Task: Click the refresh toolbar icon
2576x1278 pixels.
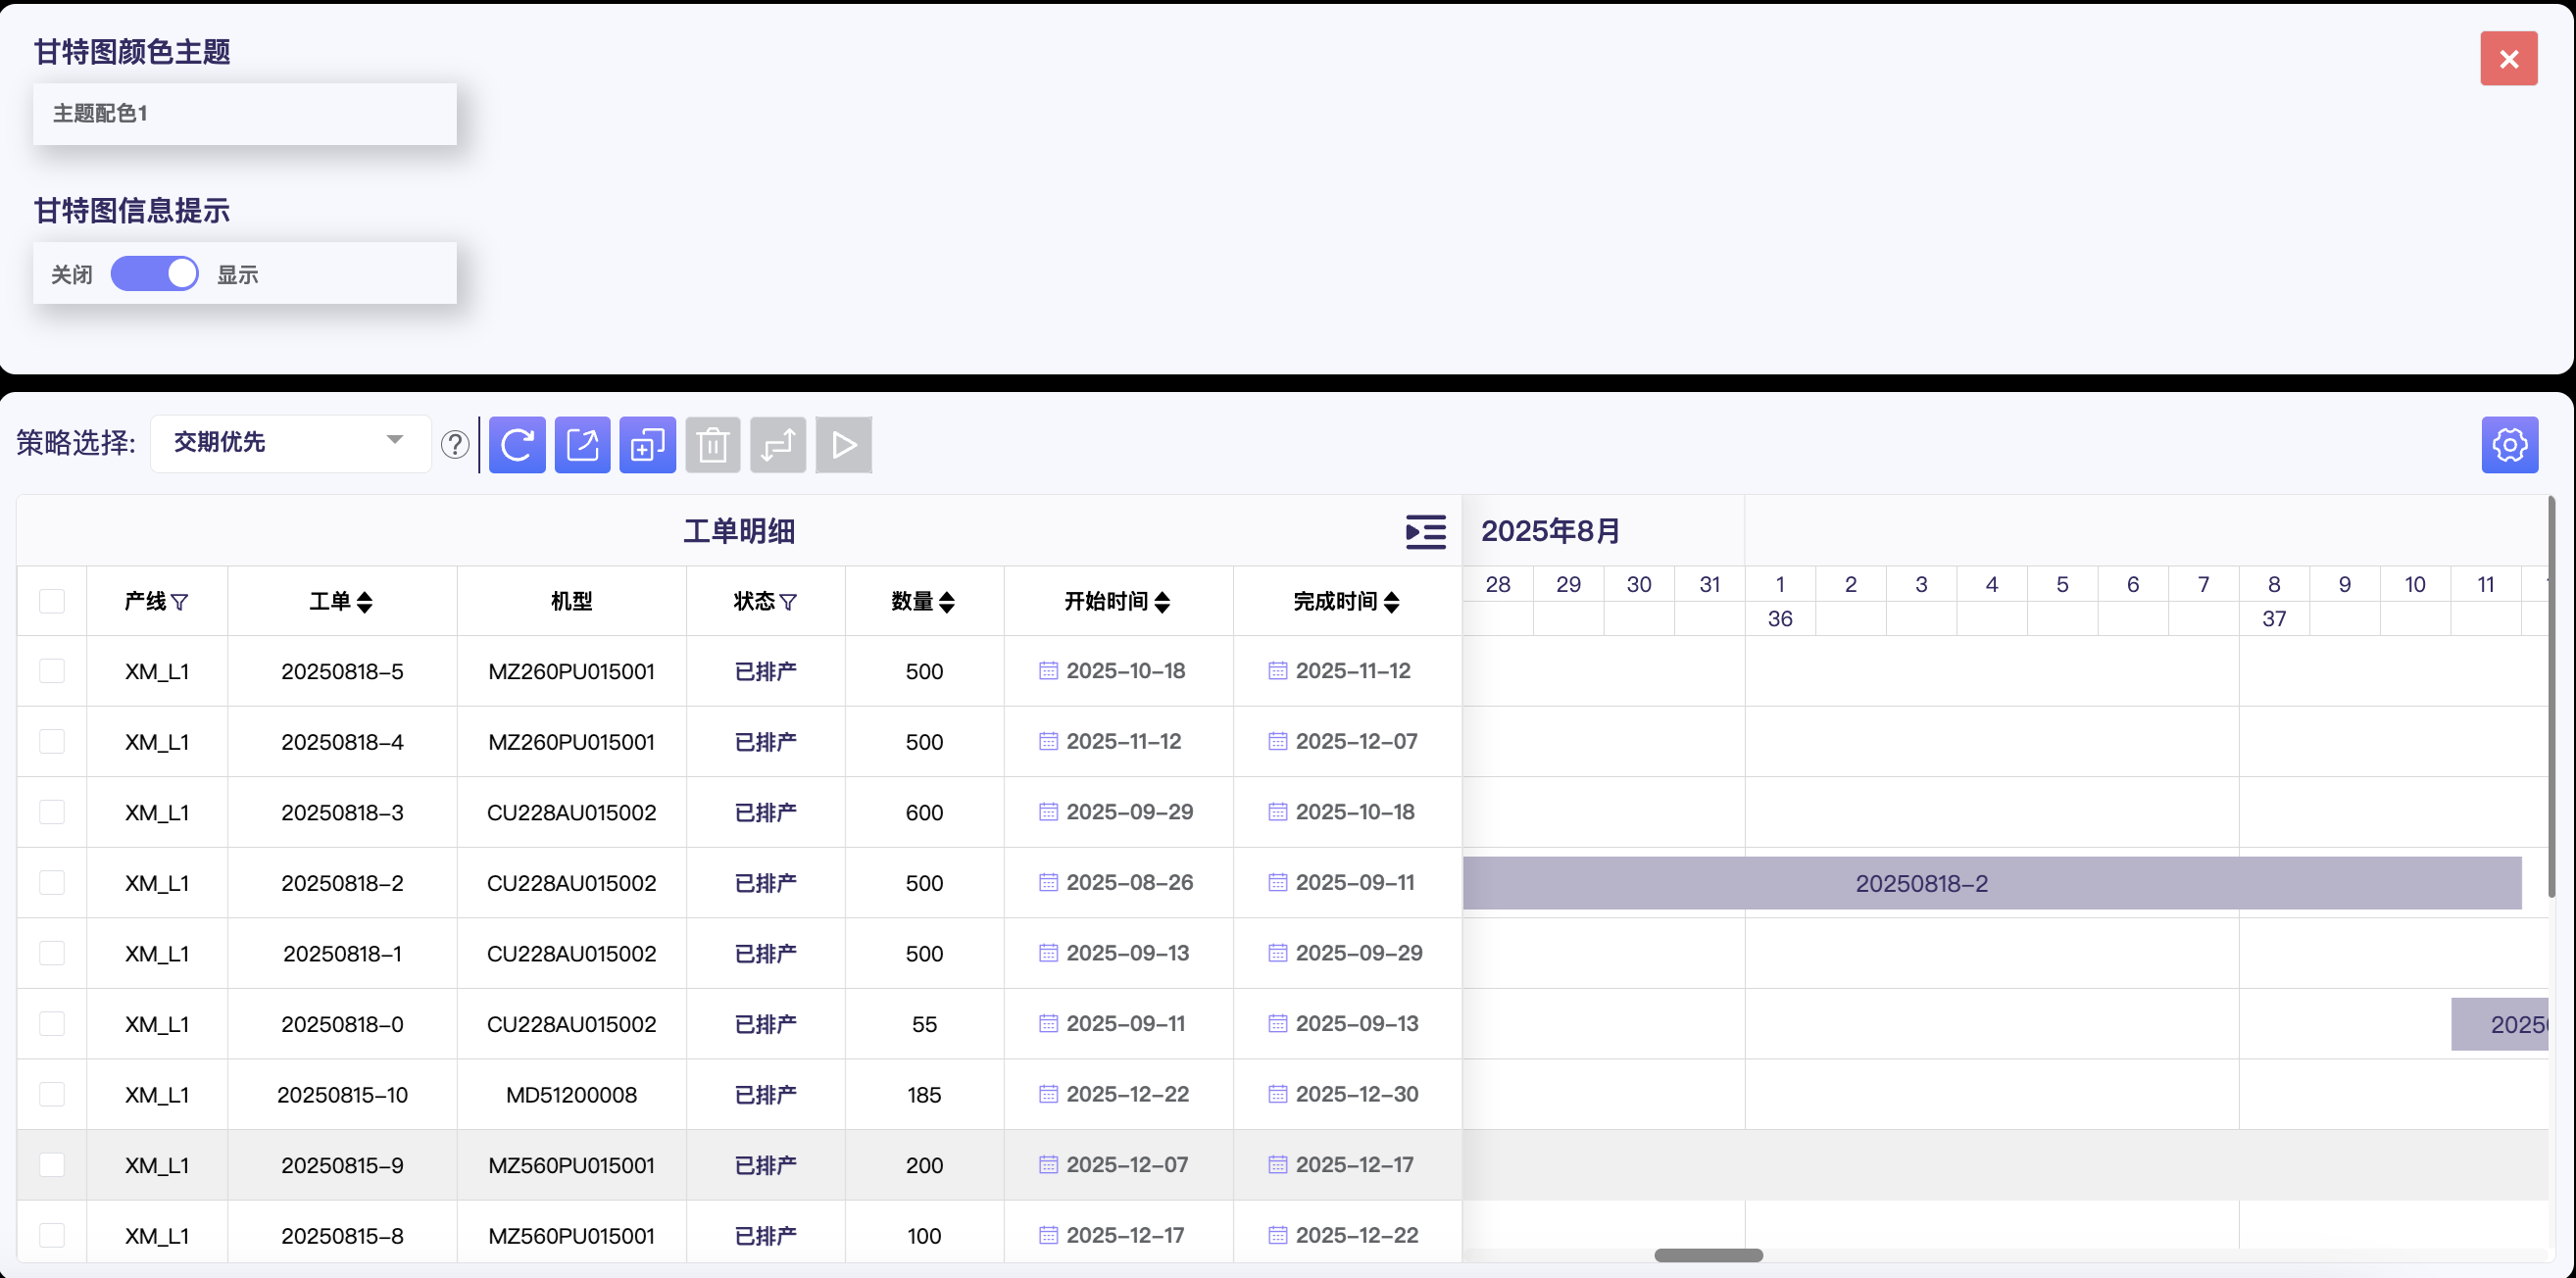Action: click(x=517, y=445)
